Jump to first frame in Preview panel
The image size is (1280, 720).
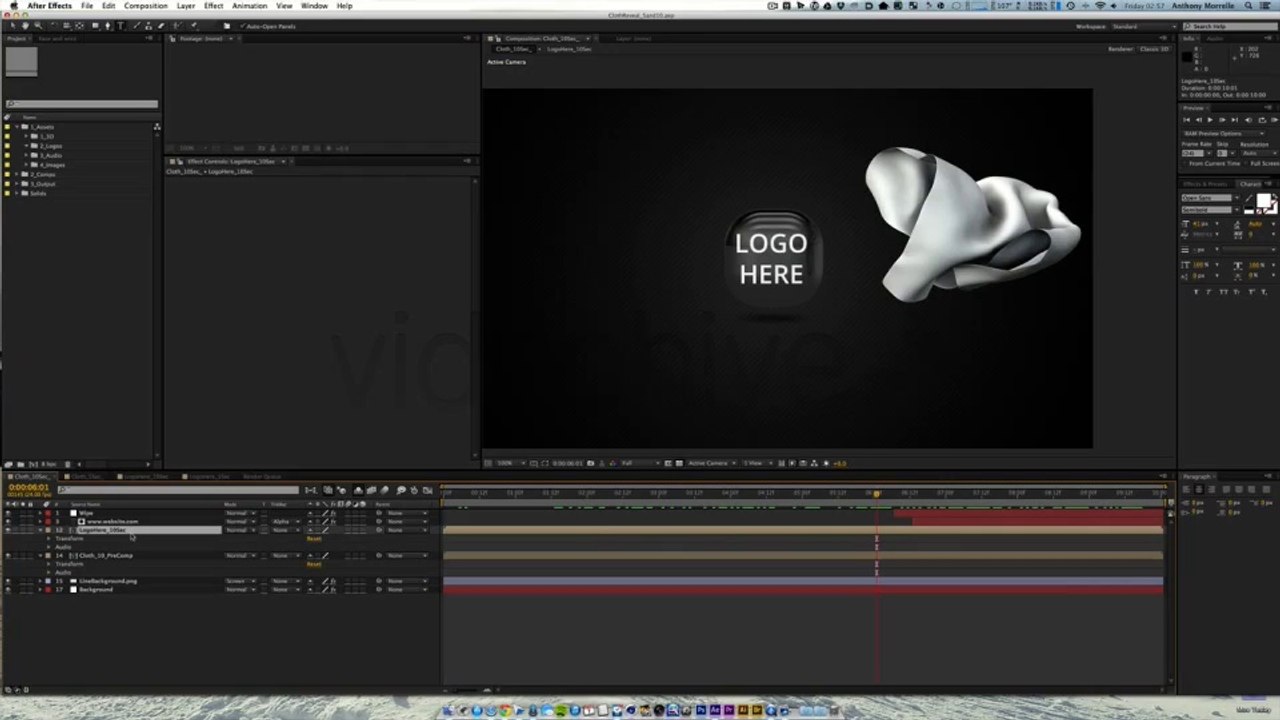pyautogui.click(x=1188, y=120)
